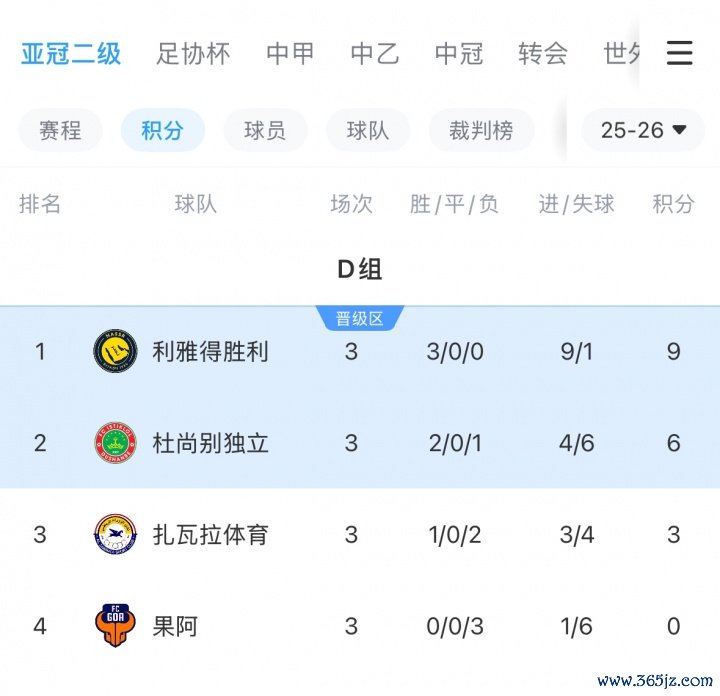Viewport: 720px width, 696px height.
Task: Open team page for 果阿
Action: (175, 626)
